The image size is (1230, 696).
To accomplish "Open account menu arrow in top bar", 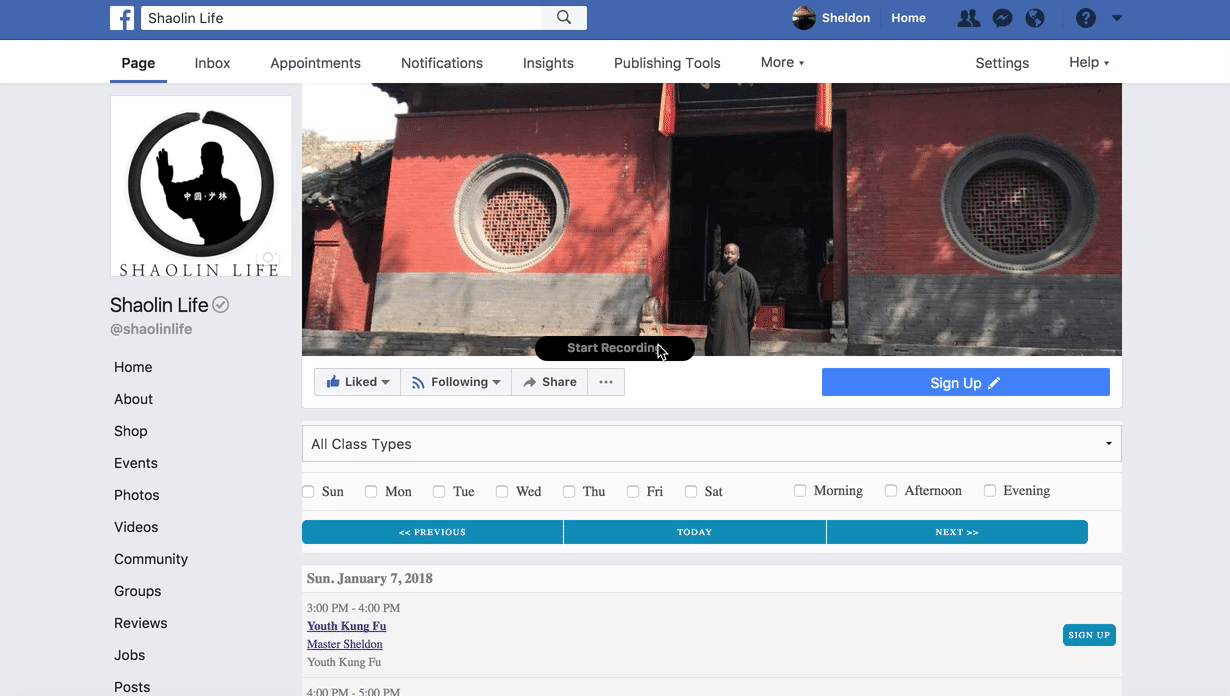I will pyautogui.click(x=1117, y=18).
